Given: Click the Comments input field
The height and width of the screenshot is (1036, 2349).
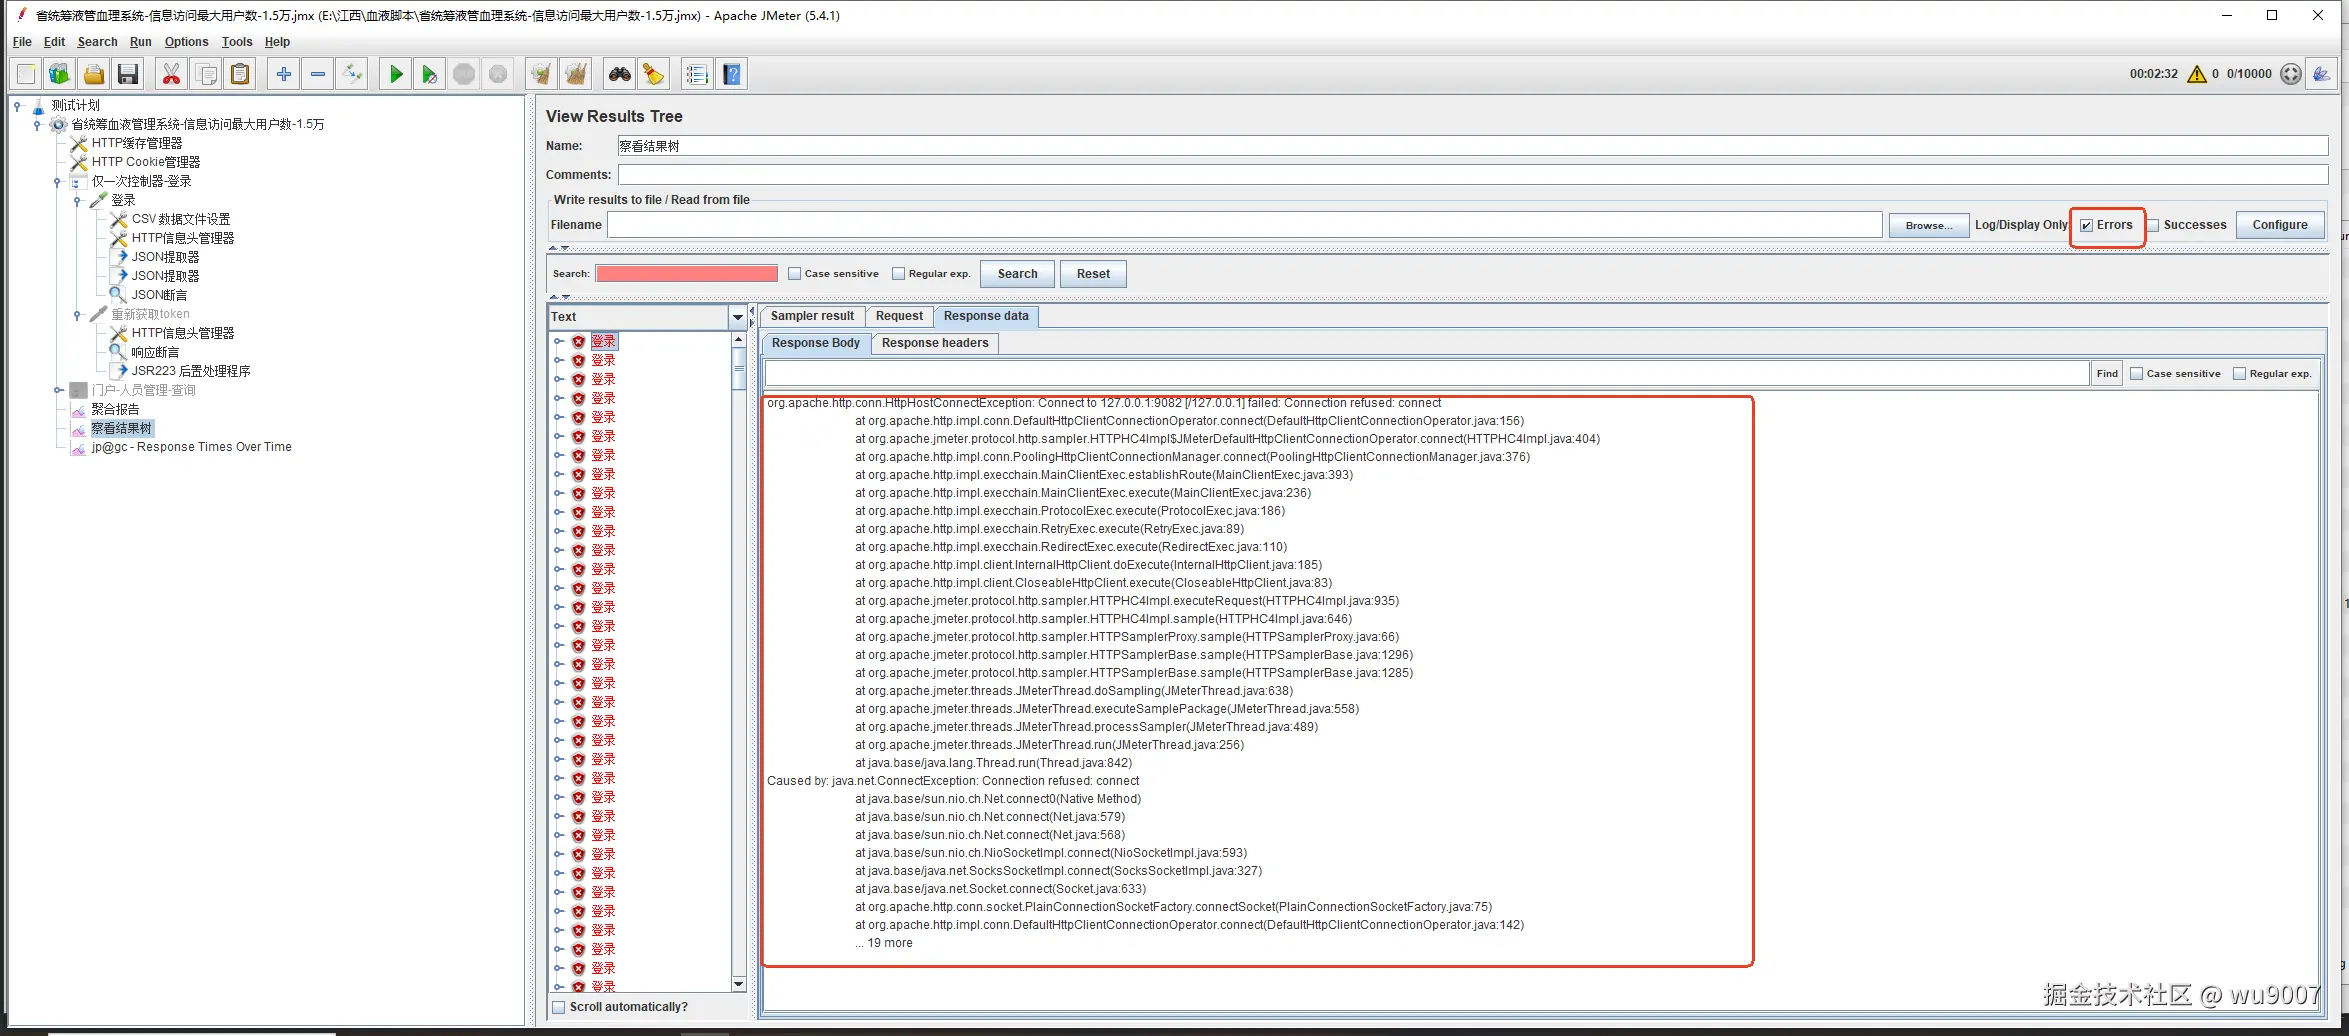Looking at the screenshot, I should (x=1473, y=175).
